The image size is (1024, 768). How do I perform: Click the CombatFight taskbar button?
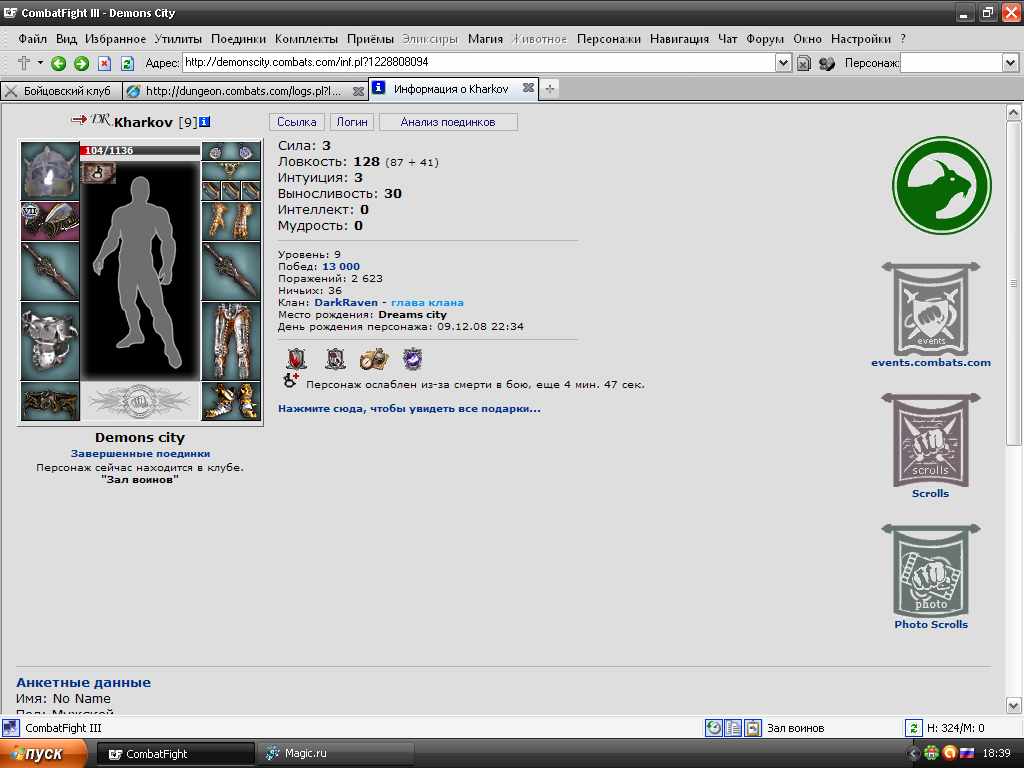coord(176,754)
